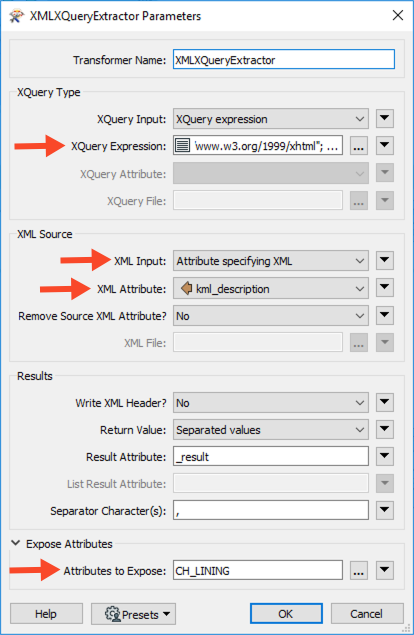Open the Presets menu button

(133, 614)
